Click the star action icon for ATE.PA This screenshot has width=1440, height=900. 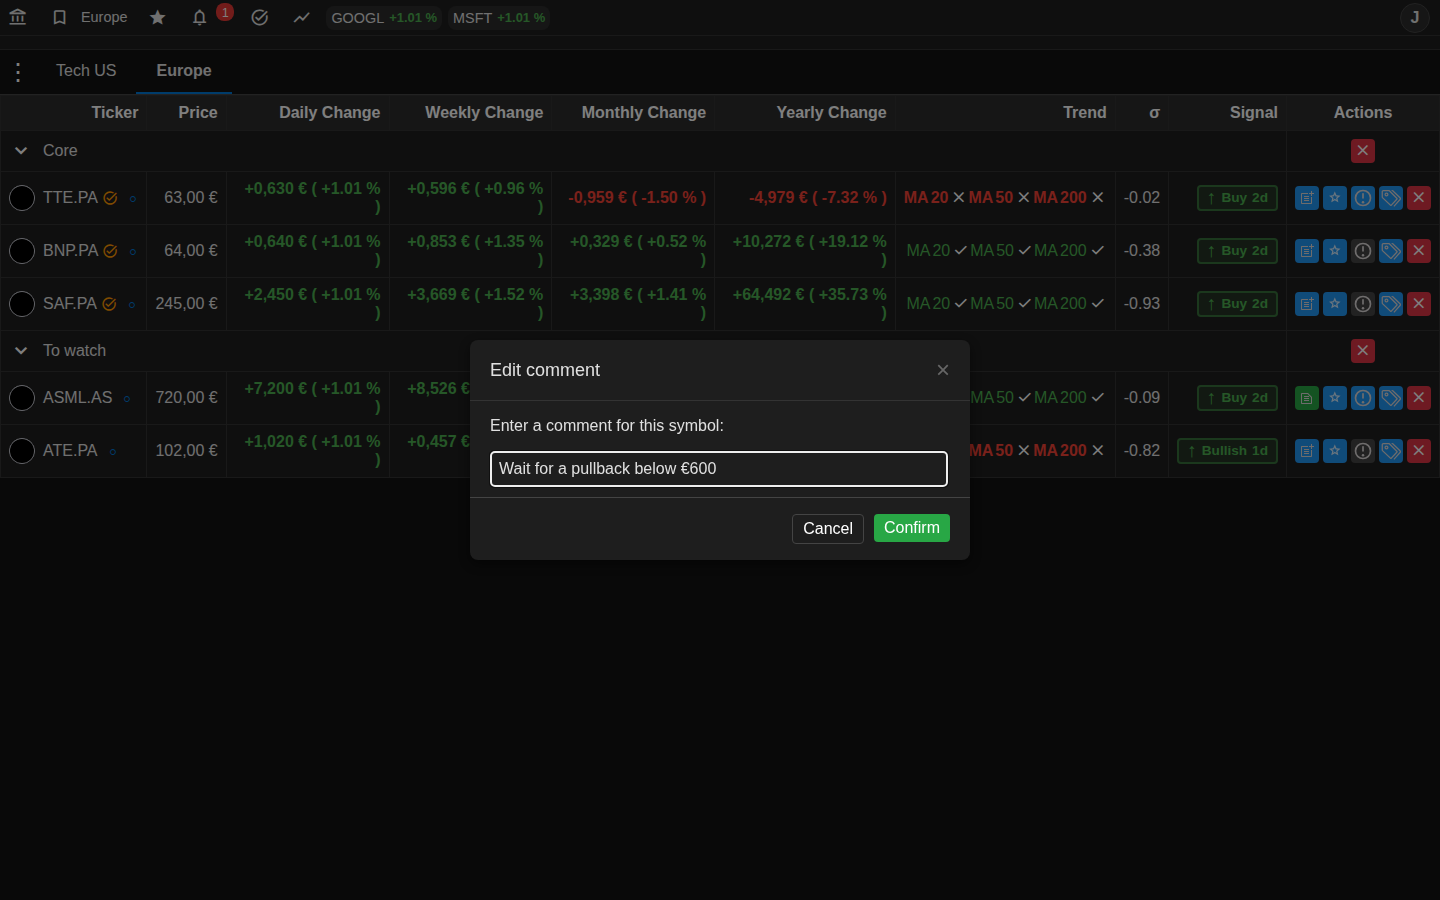pyautogui.click(x=1335, y=451)
